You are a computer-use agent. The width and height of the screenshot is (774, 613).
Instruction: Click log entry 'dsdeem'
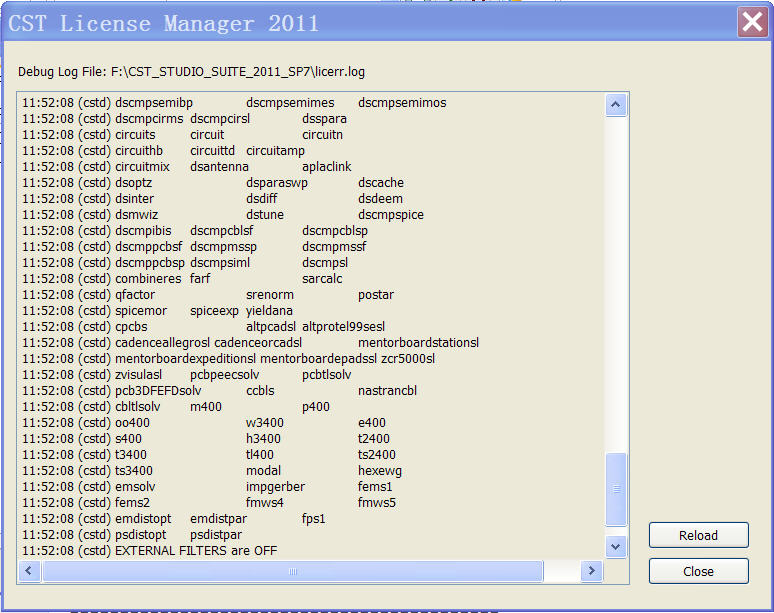381,199
